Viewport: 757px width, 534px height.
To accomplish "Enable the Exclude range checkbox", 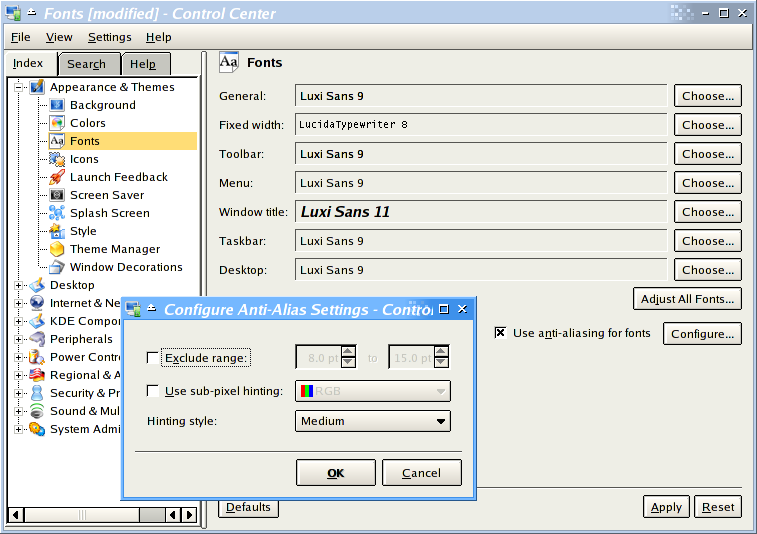I will [153, 357].
